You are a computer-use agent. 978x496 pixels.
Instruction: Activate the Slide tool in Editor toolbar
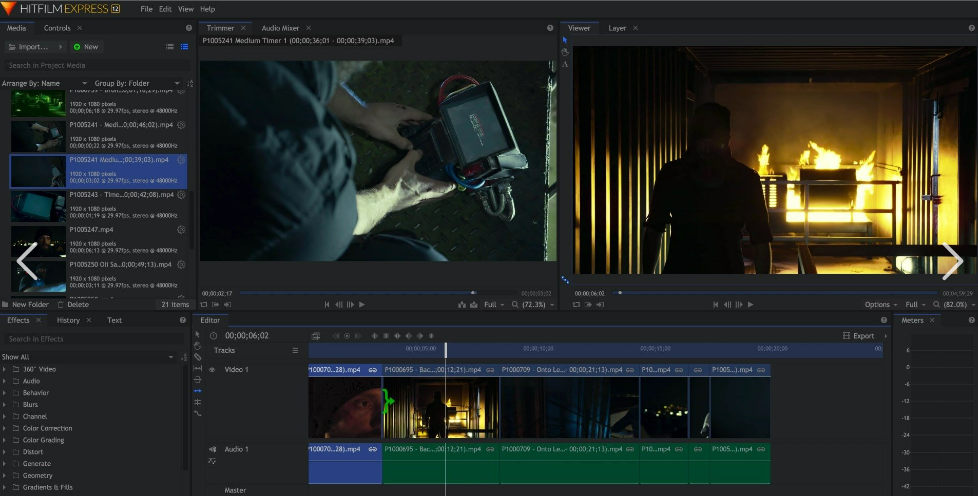coord(198,379)
